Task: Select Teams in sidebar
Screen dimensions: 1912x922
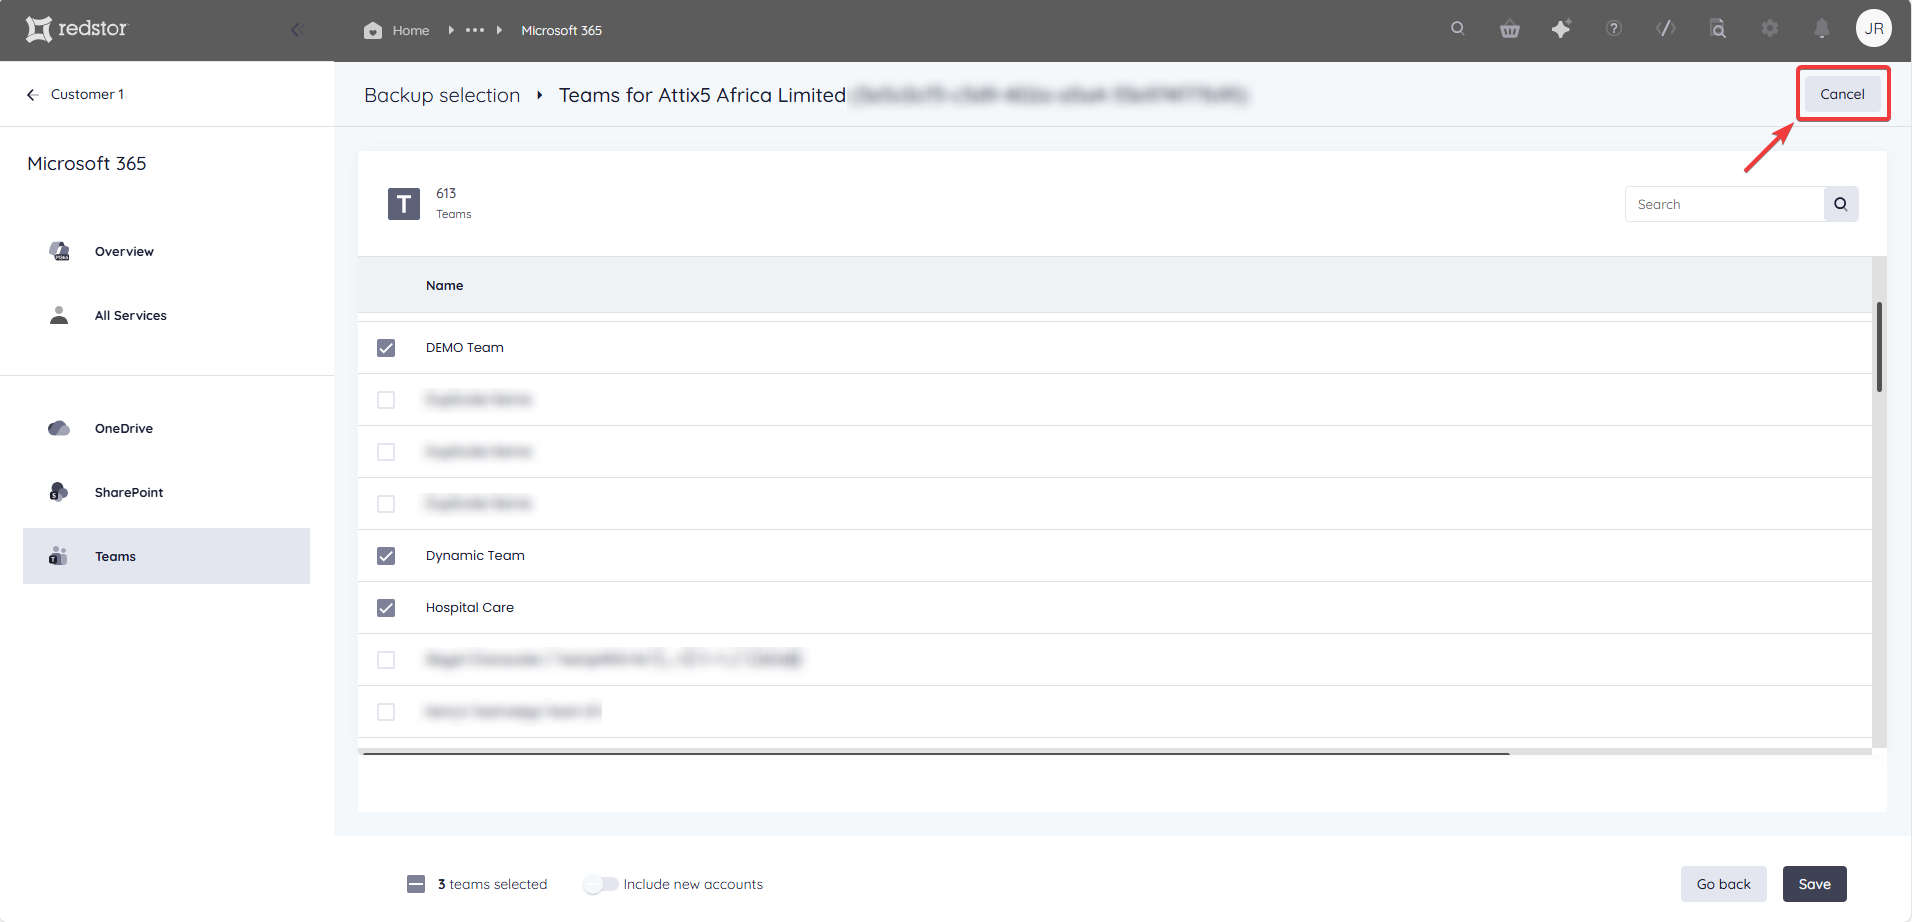Action: tap(166, 556)
